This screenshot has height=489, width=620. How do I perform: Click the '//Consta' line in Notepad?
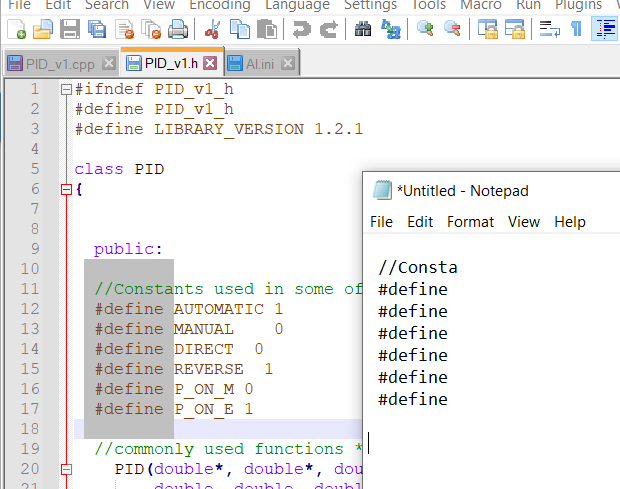[418, 268]
